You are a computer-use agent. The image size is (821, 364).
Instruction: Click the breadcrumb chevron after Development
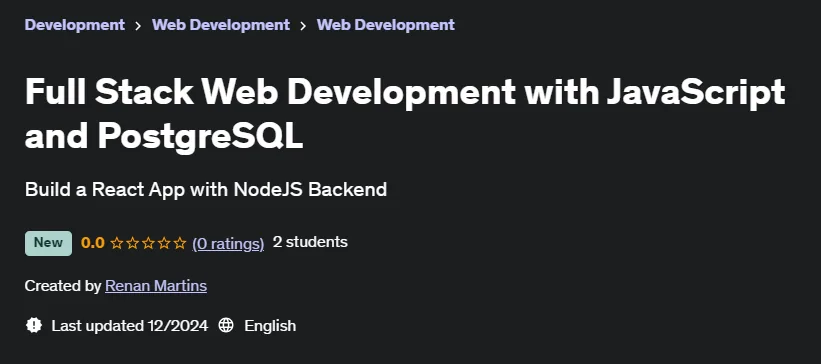tap(138, 26)
